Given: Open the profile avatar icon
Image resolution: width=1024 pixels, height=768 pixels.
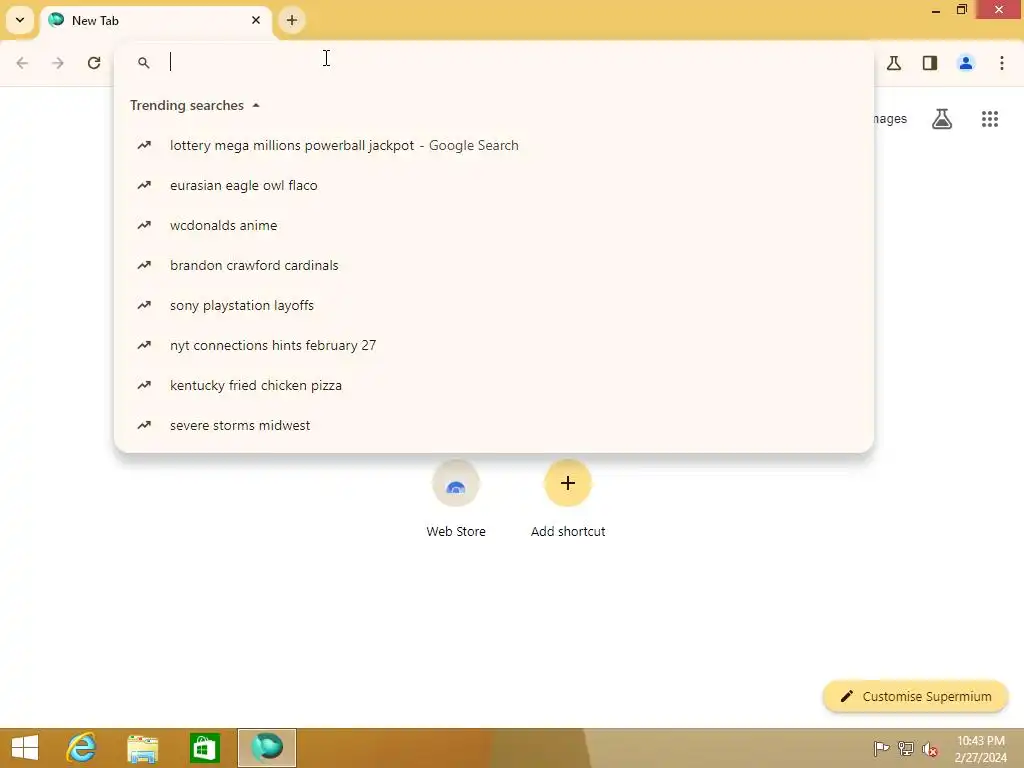Looking at the screenshot, I should pyautogui.click(x=966, y=63).
